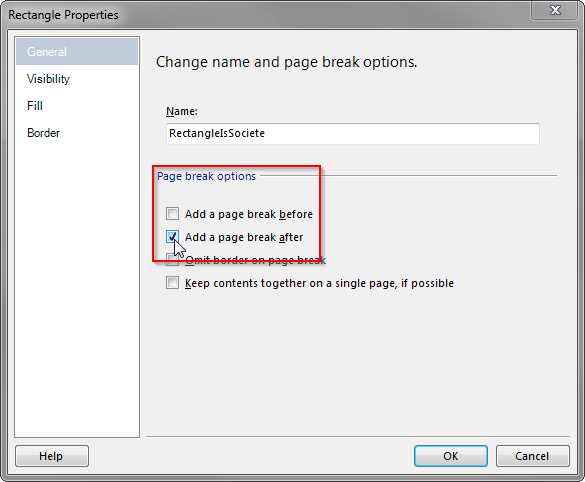The height and width of the screenshot is (482, 585).
Task: Close the dialog using the X button
Action: coord(555,10)
